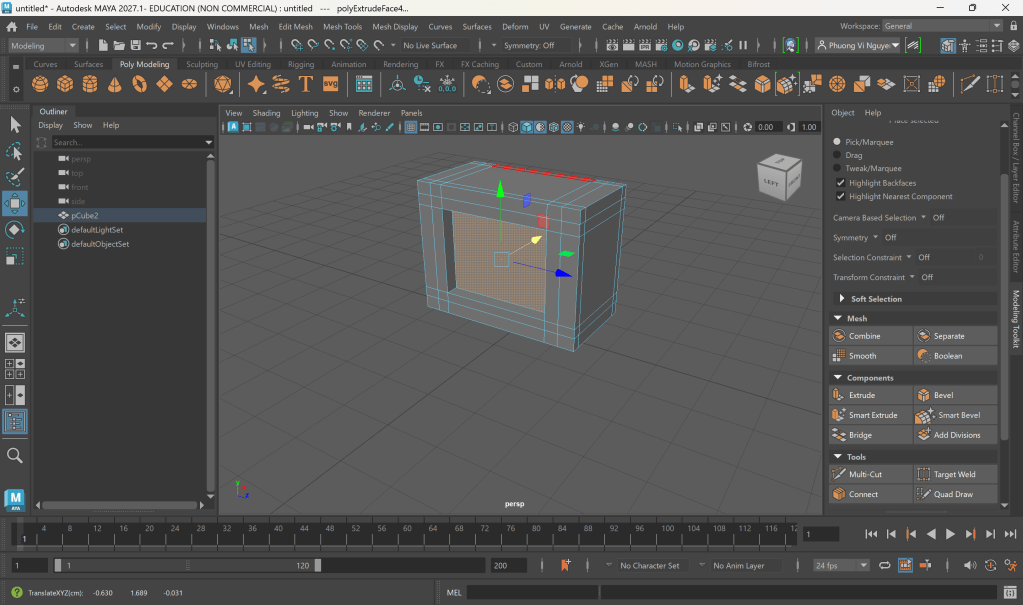Click the polygon Type (T) shelf icon
The image size is (1023, 605).
coord(305,84)
